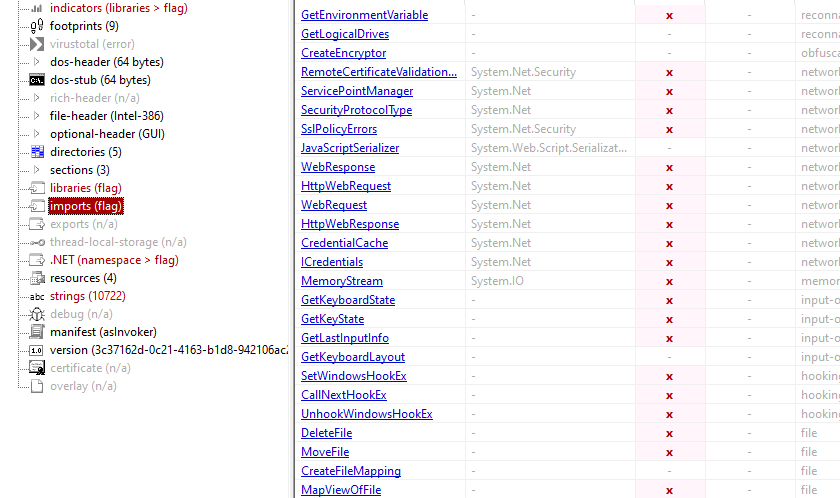Click the overlay page icon
This screenshot has width=840, height=498.
(37, 386)
